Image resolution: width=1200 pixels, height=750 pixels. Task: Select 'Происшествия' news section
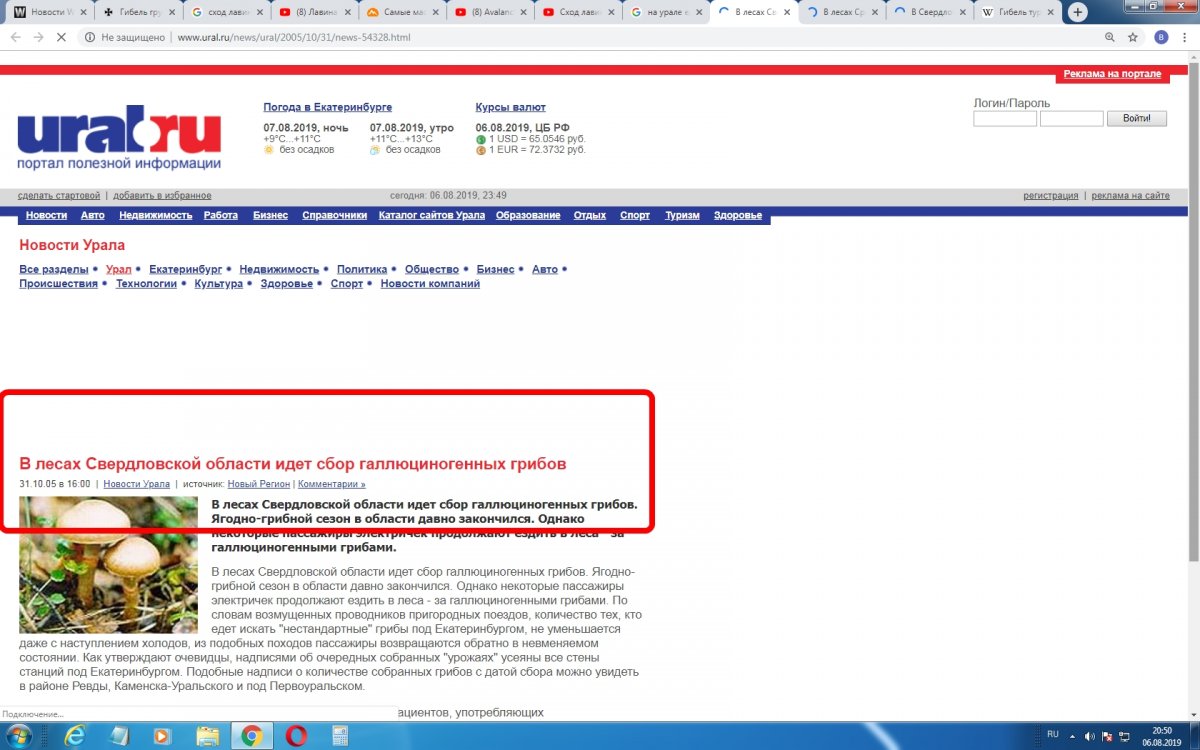(x=59, y=283)
